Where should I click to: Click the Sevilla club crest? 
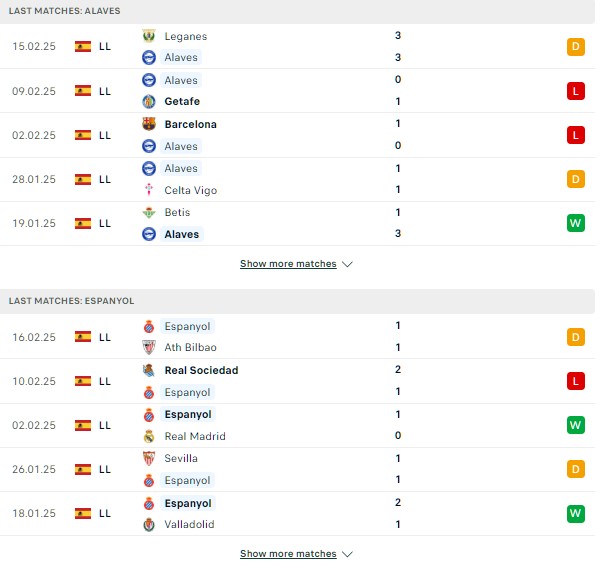coord(149,458)
